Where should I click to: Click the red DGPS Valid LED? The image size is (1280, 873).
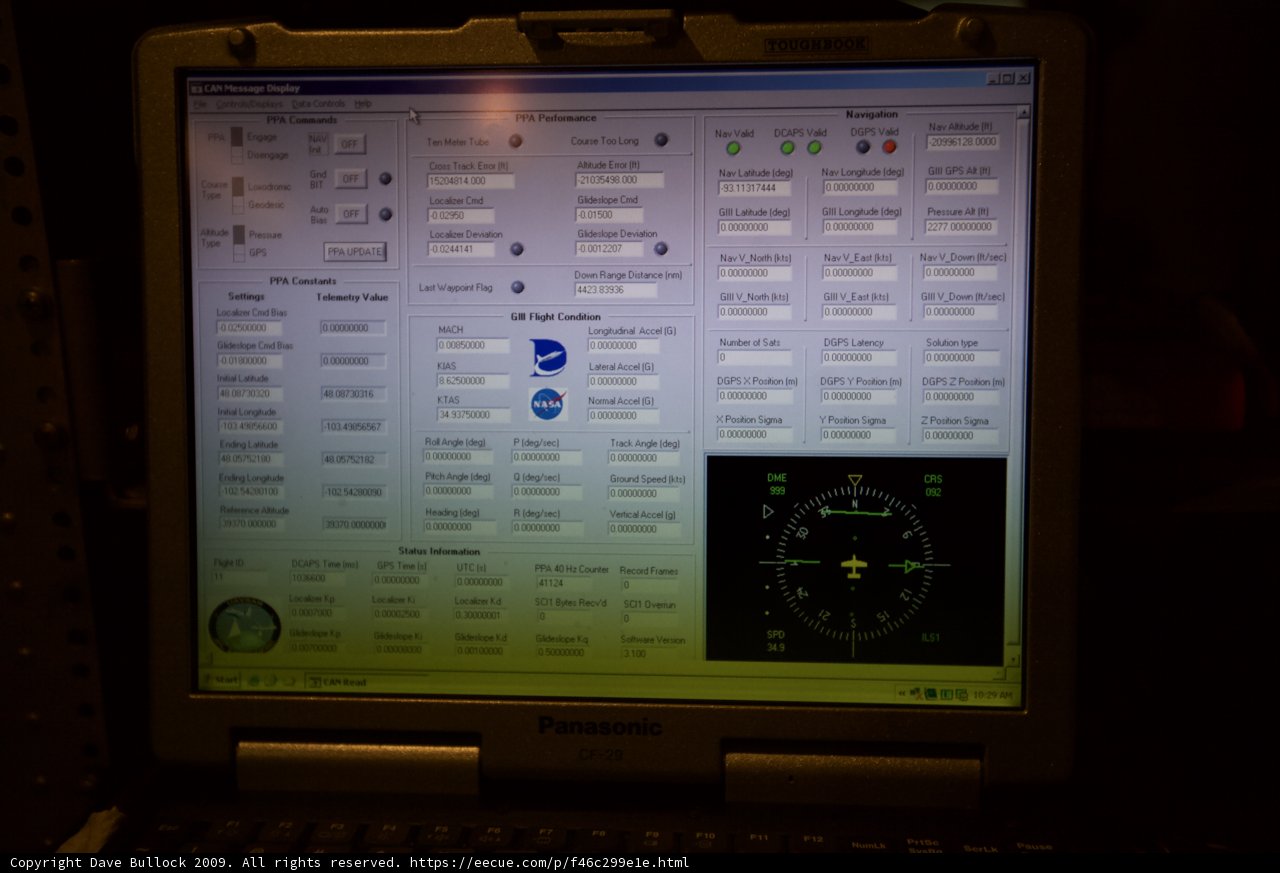tap(889, 146)
